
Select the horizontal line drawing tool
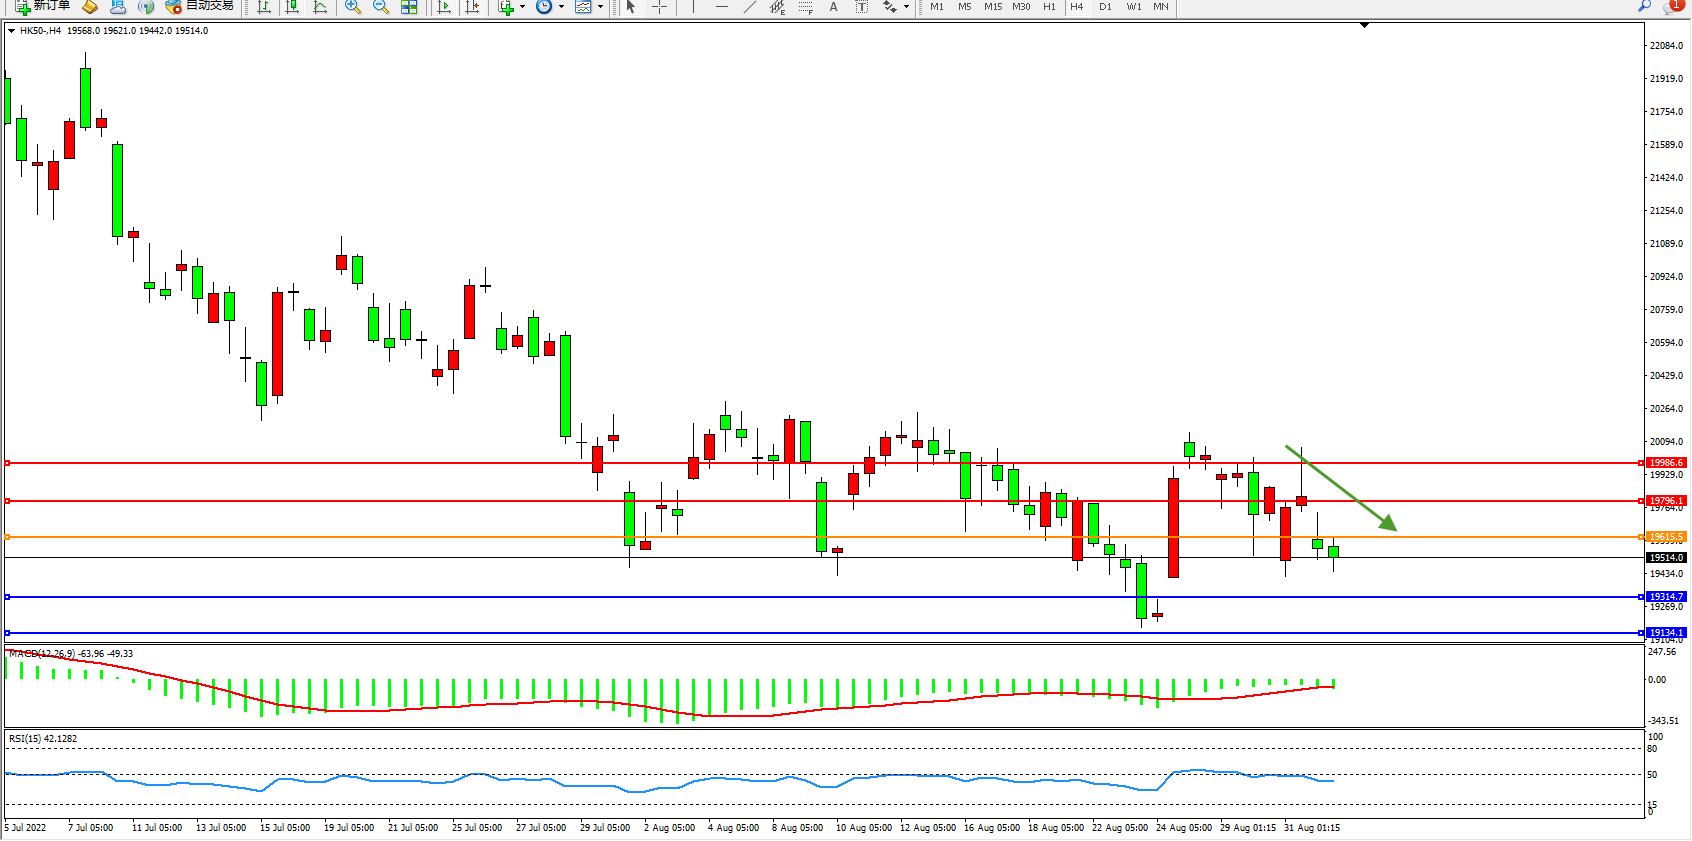coord(721,7)
